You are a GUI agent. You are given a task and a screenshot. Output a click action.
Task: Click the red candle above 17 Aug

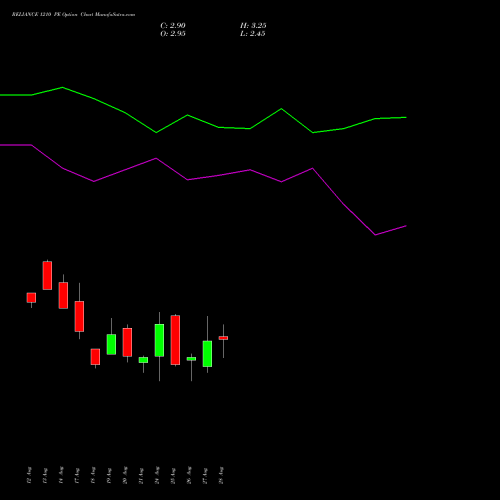tap(79, 316)
